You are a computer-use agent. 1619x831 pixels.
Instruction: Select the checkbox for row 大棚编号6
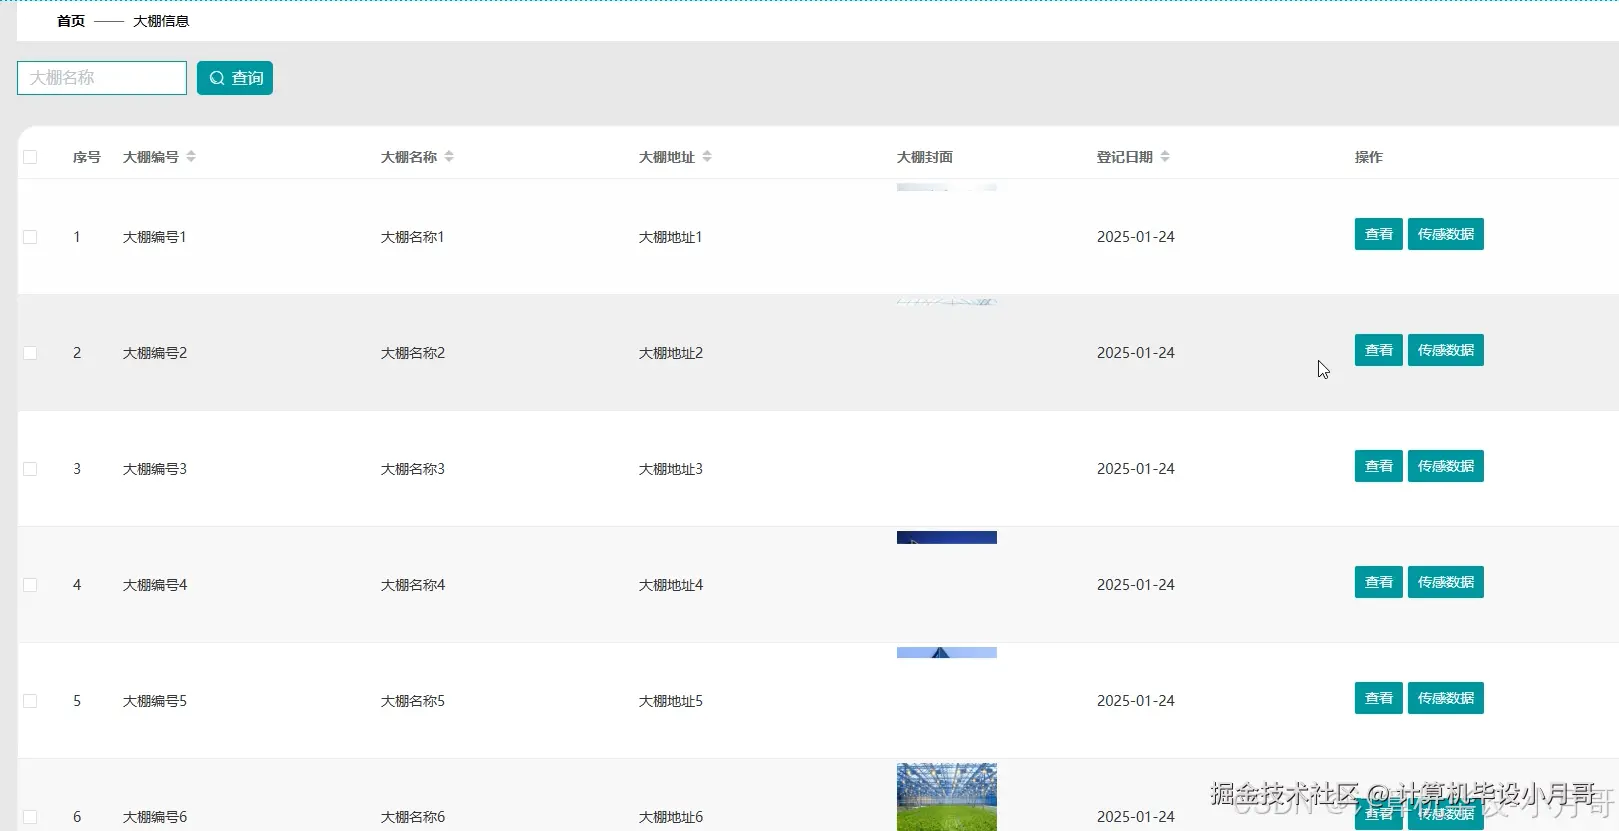pos(30,817)
